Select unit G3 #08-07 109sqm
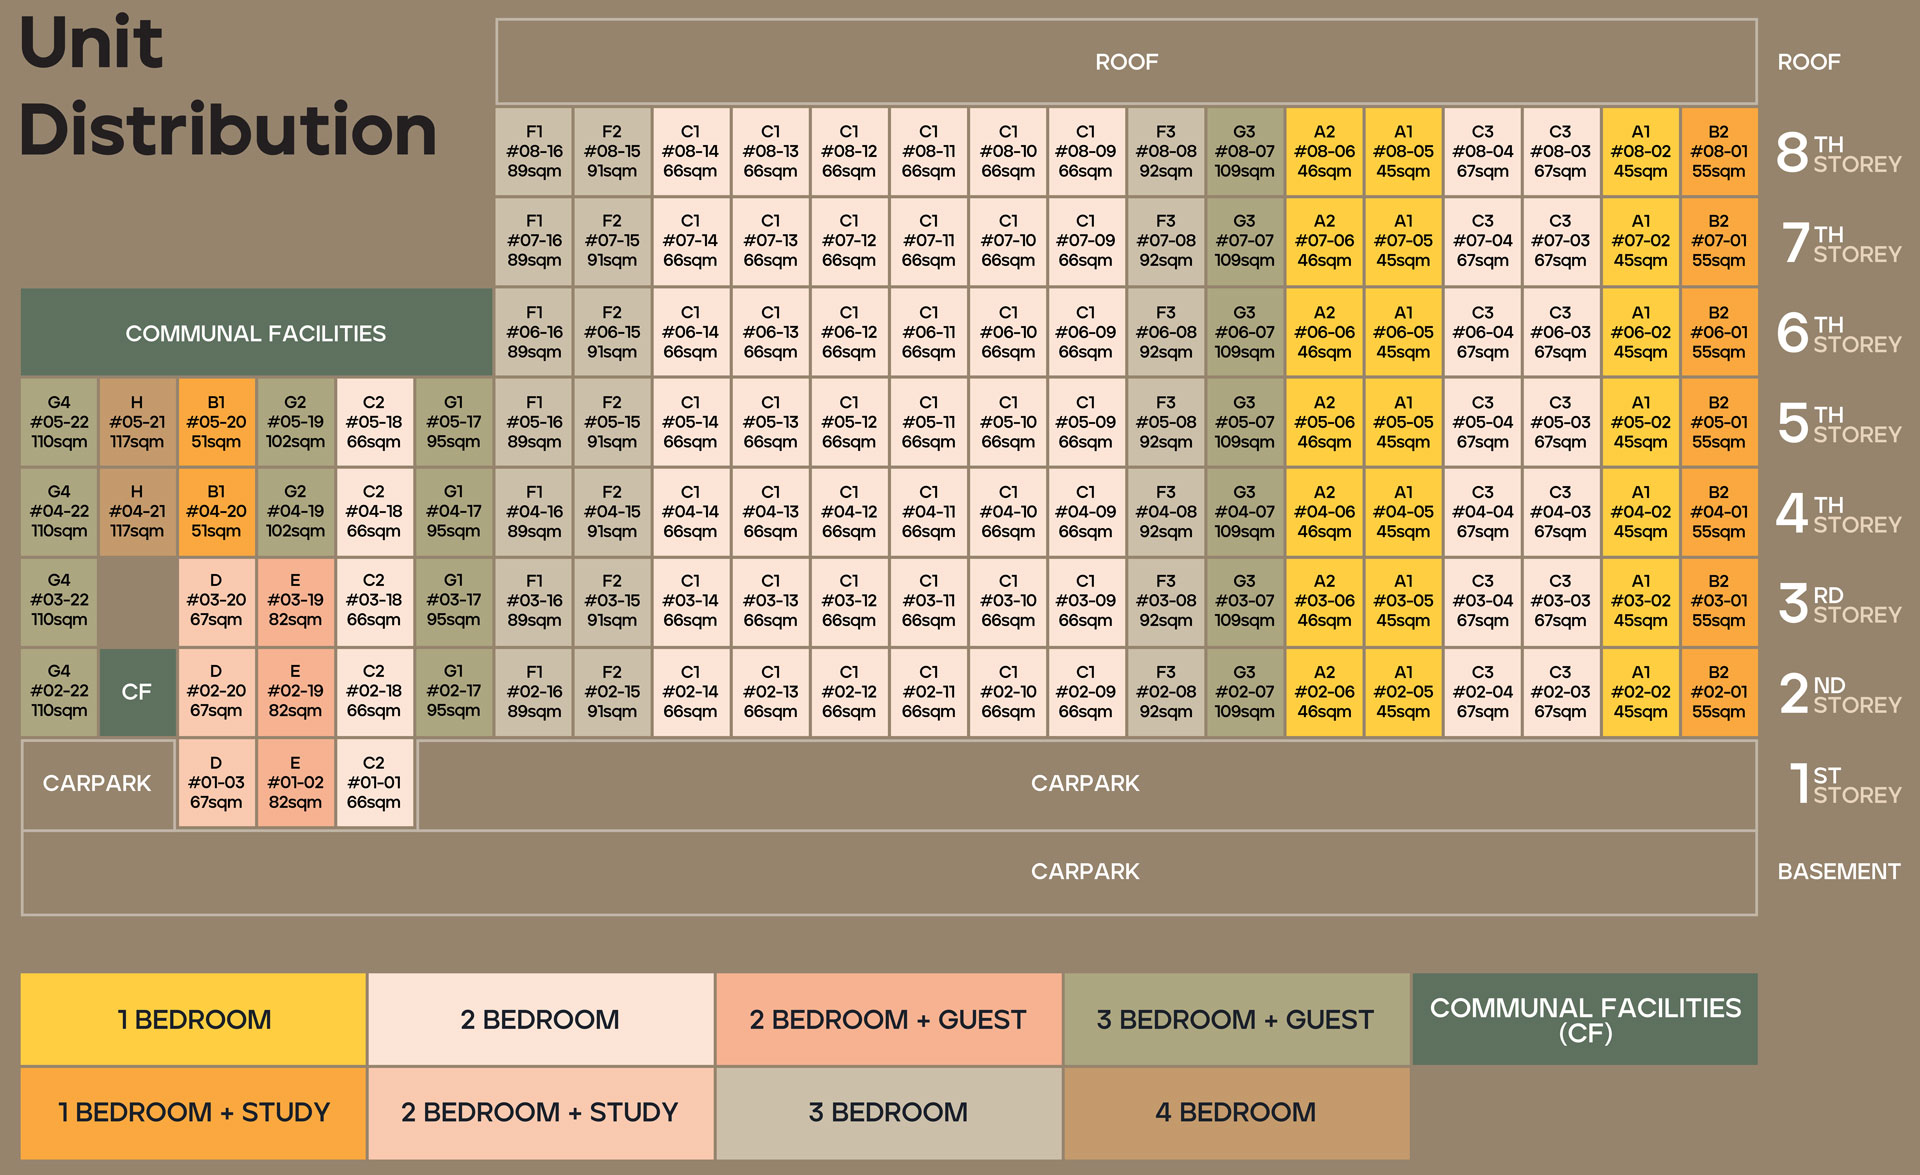The height and width of the screenshot is (1175, 1920). click(x=1245, y=151)
